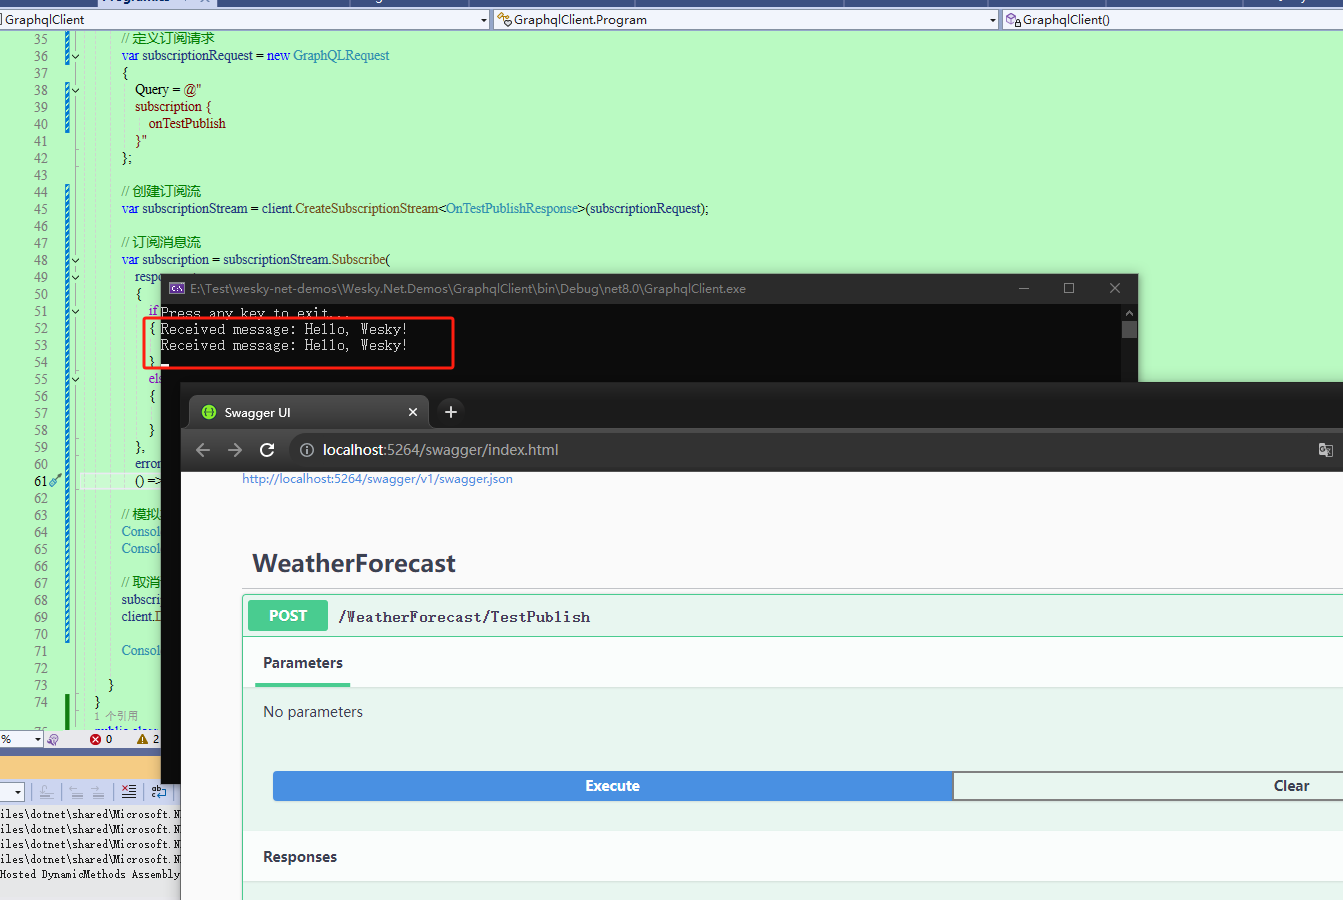This screenshot has height=900, width=1343.
Task: Toggle word wrap in Output panel
Action: pyautogui.click(x=158, y=792)
